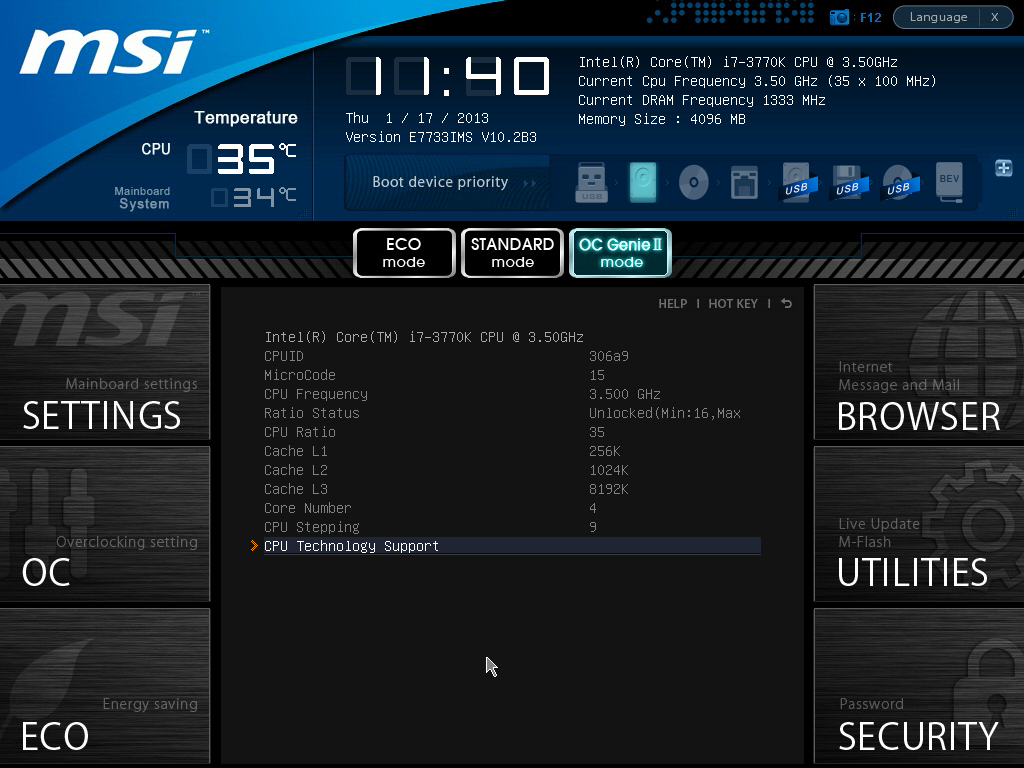Close the language selector with X
The image size is (1024, 768).
coord(995,17)
